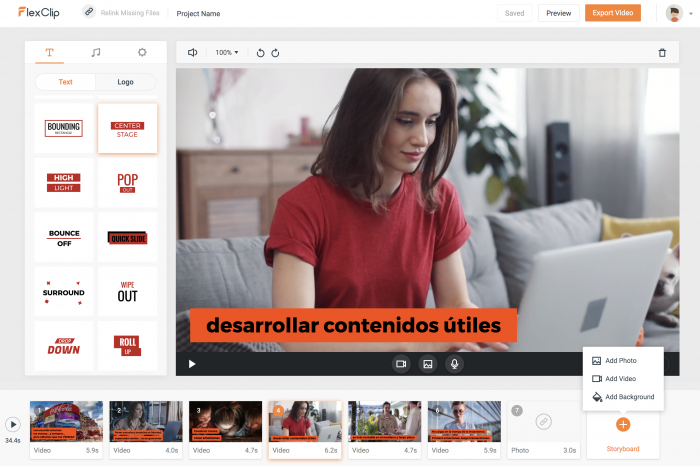Click the 3.0s duration of Photo clip
The height and width of the screenshot is (466, 700).
[x=570, y=451]
